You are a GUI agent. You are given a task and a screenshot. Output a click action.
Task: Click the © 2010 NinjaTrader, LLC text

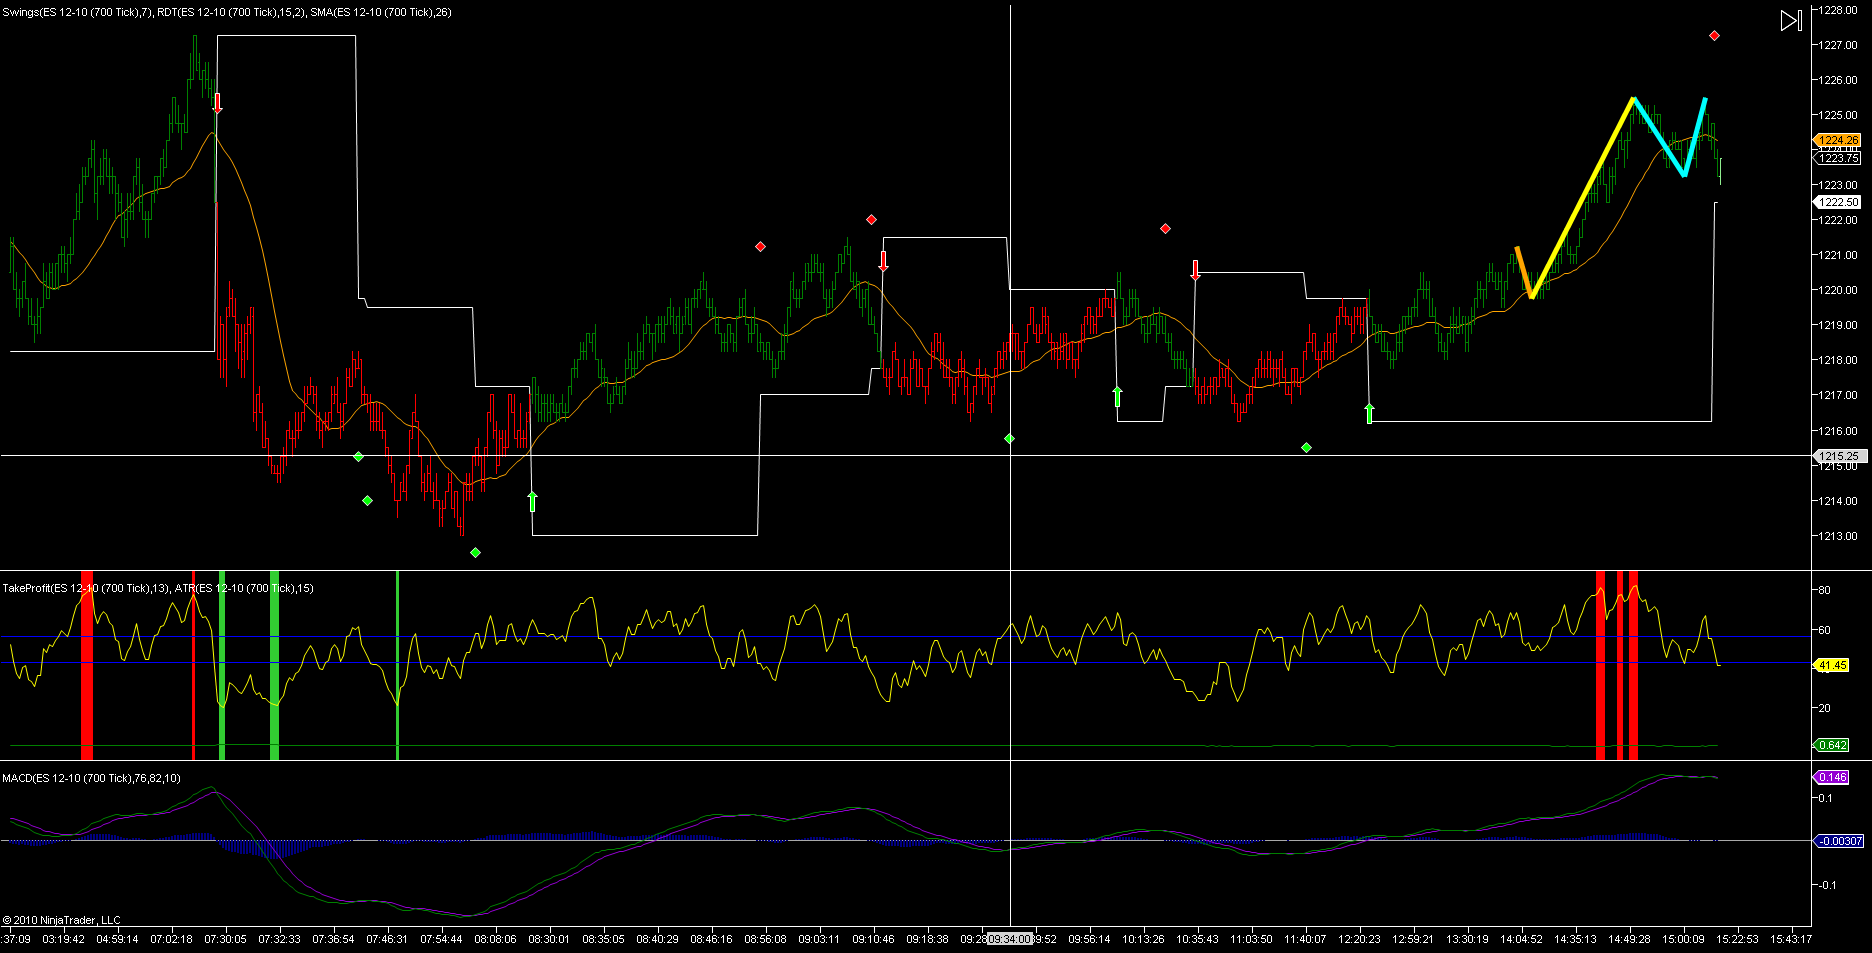coord(62,920)
